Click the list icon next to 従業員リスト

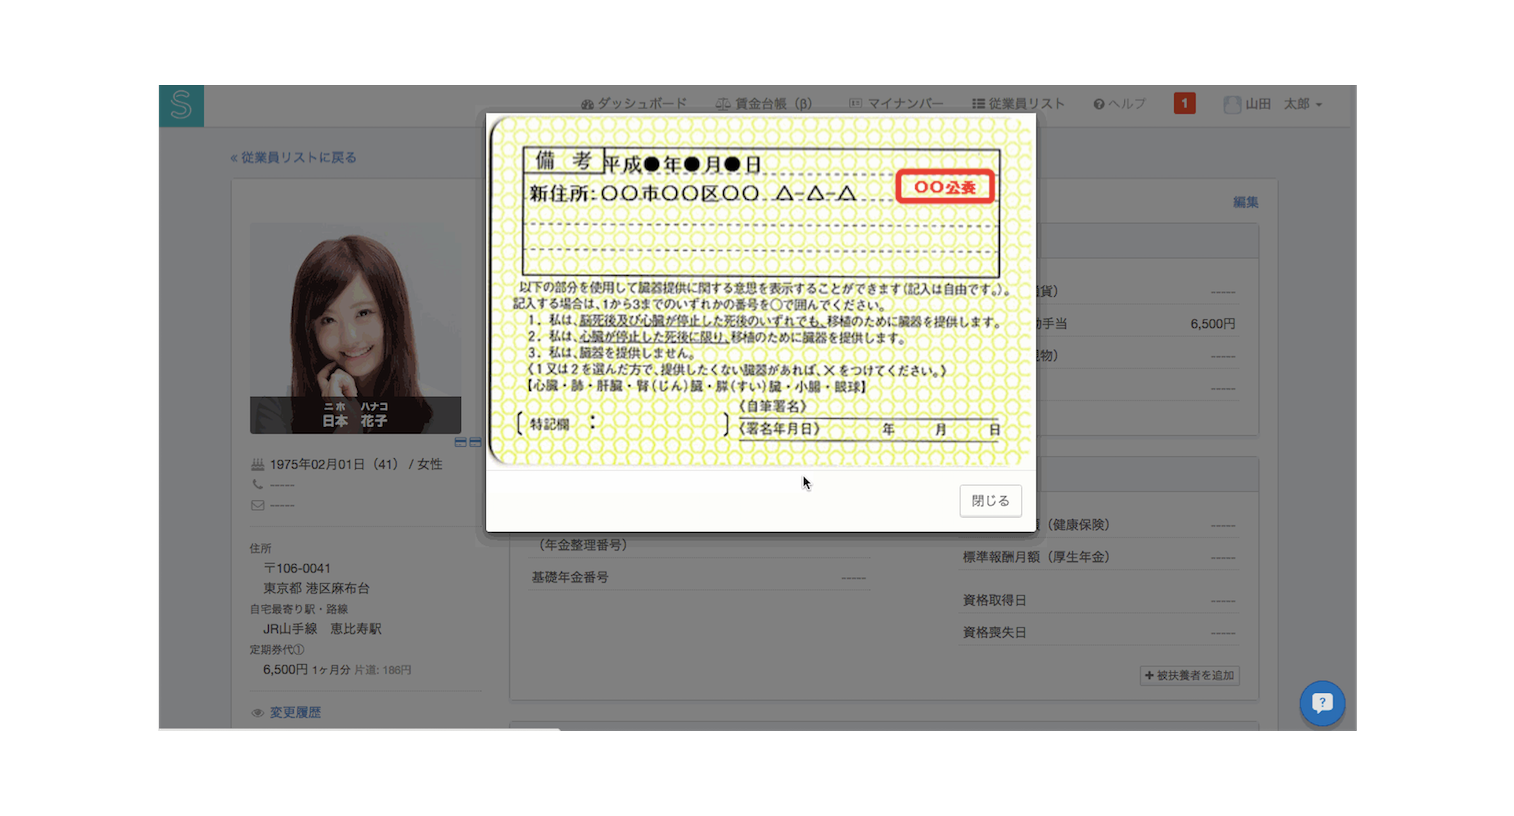tap(977, 104)
